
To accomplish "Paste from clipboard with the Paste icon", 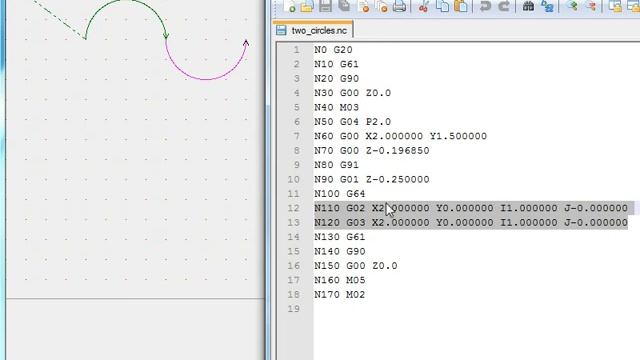I will coord(461,6).
